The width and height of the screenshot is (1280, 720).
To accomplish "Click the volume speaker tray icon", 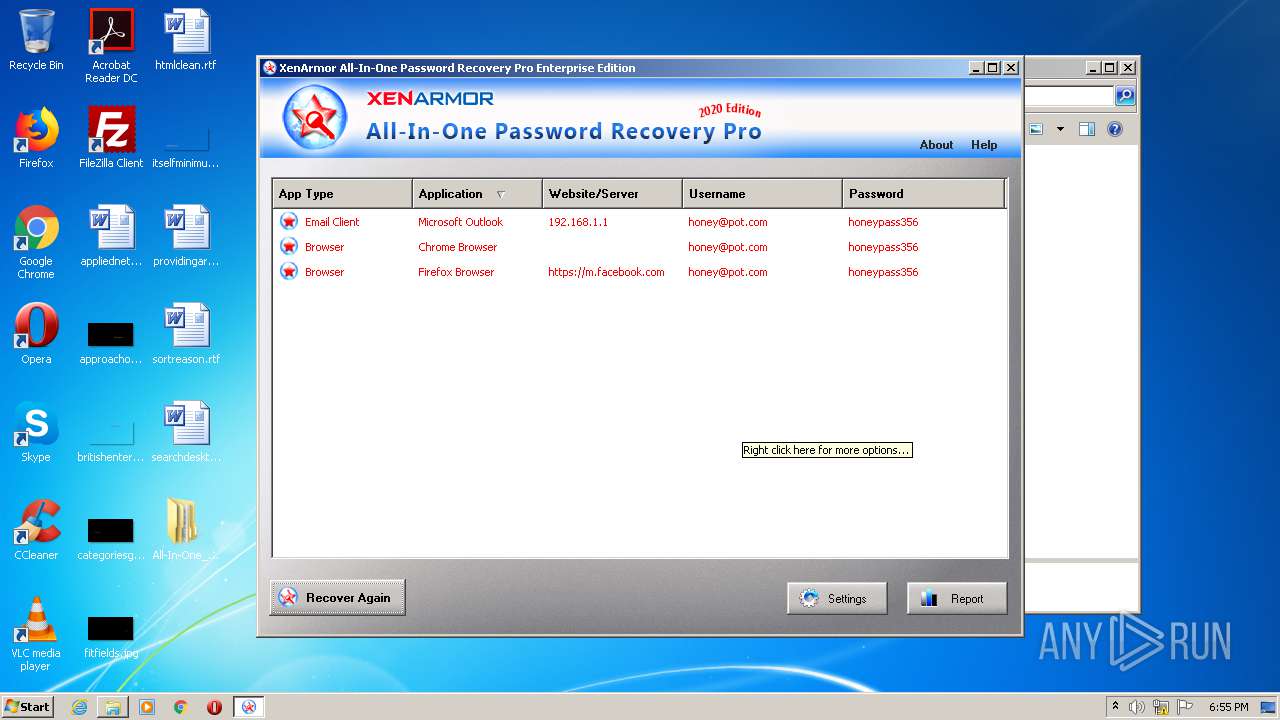I will 1138,707.
